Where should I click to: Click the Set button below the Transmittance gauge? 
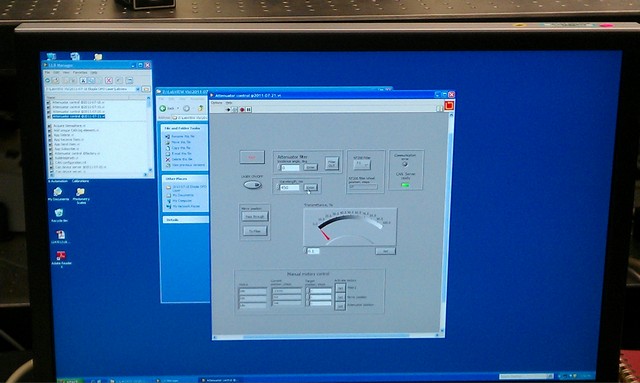(x=385, y=251)
